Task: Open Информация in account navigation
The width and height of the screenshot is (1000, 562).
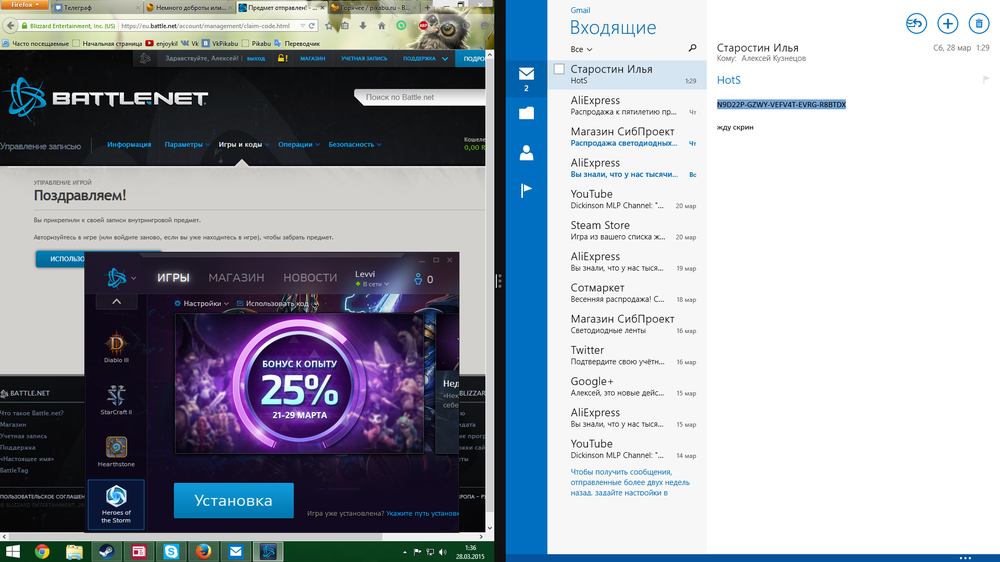Action: [x=129, y=145]
